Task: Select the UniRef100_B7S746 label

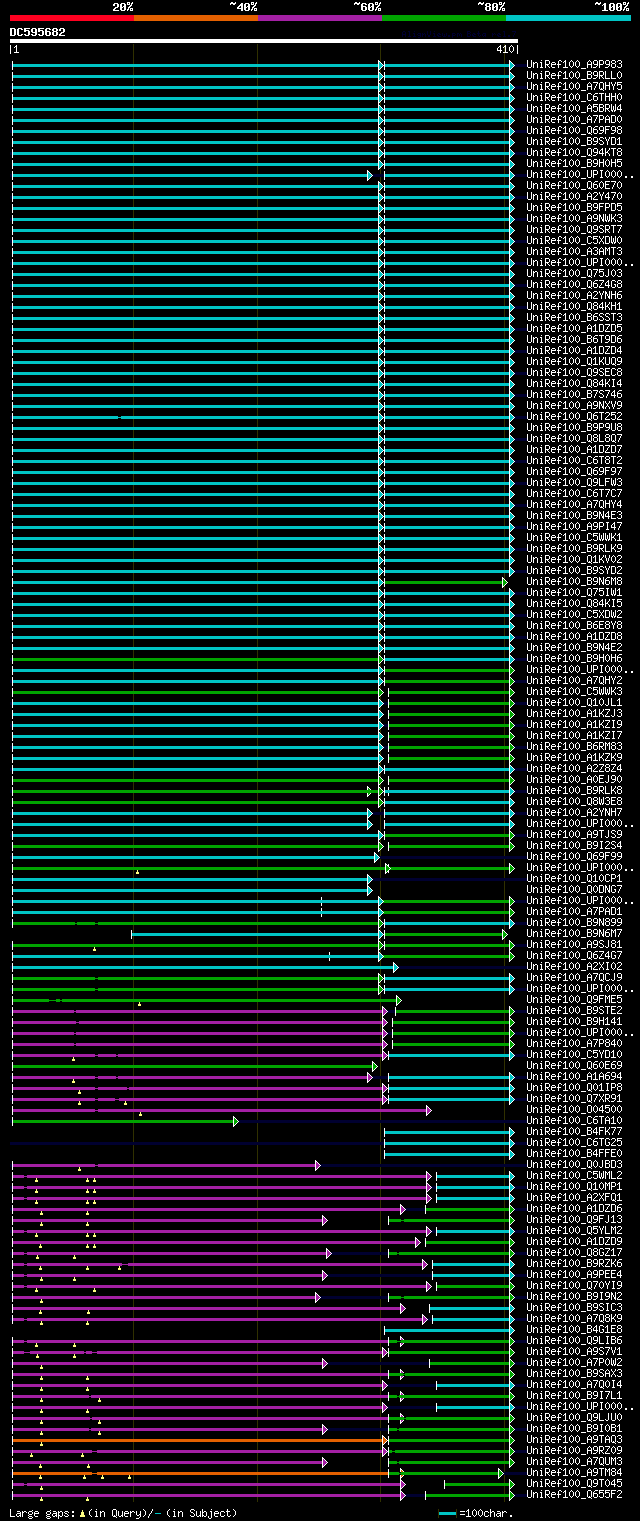Action: [x=576, y=394]
